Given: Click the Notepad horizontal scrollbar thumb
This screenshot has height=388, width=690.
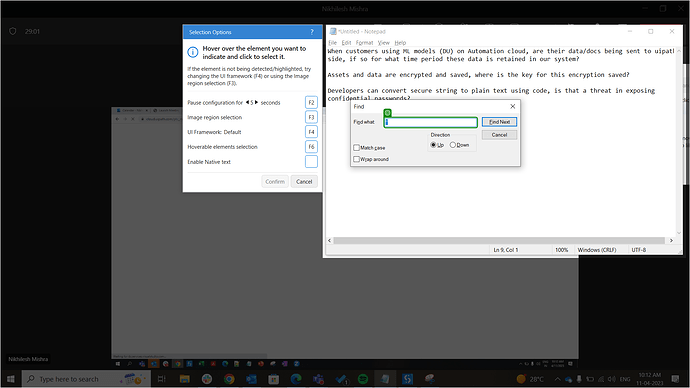Looking at the screenshot, I should (499, 241).
